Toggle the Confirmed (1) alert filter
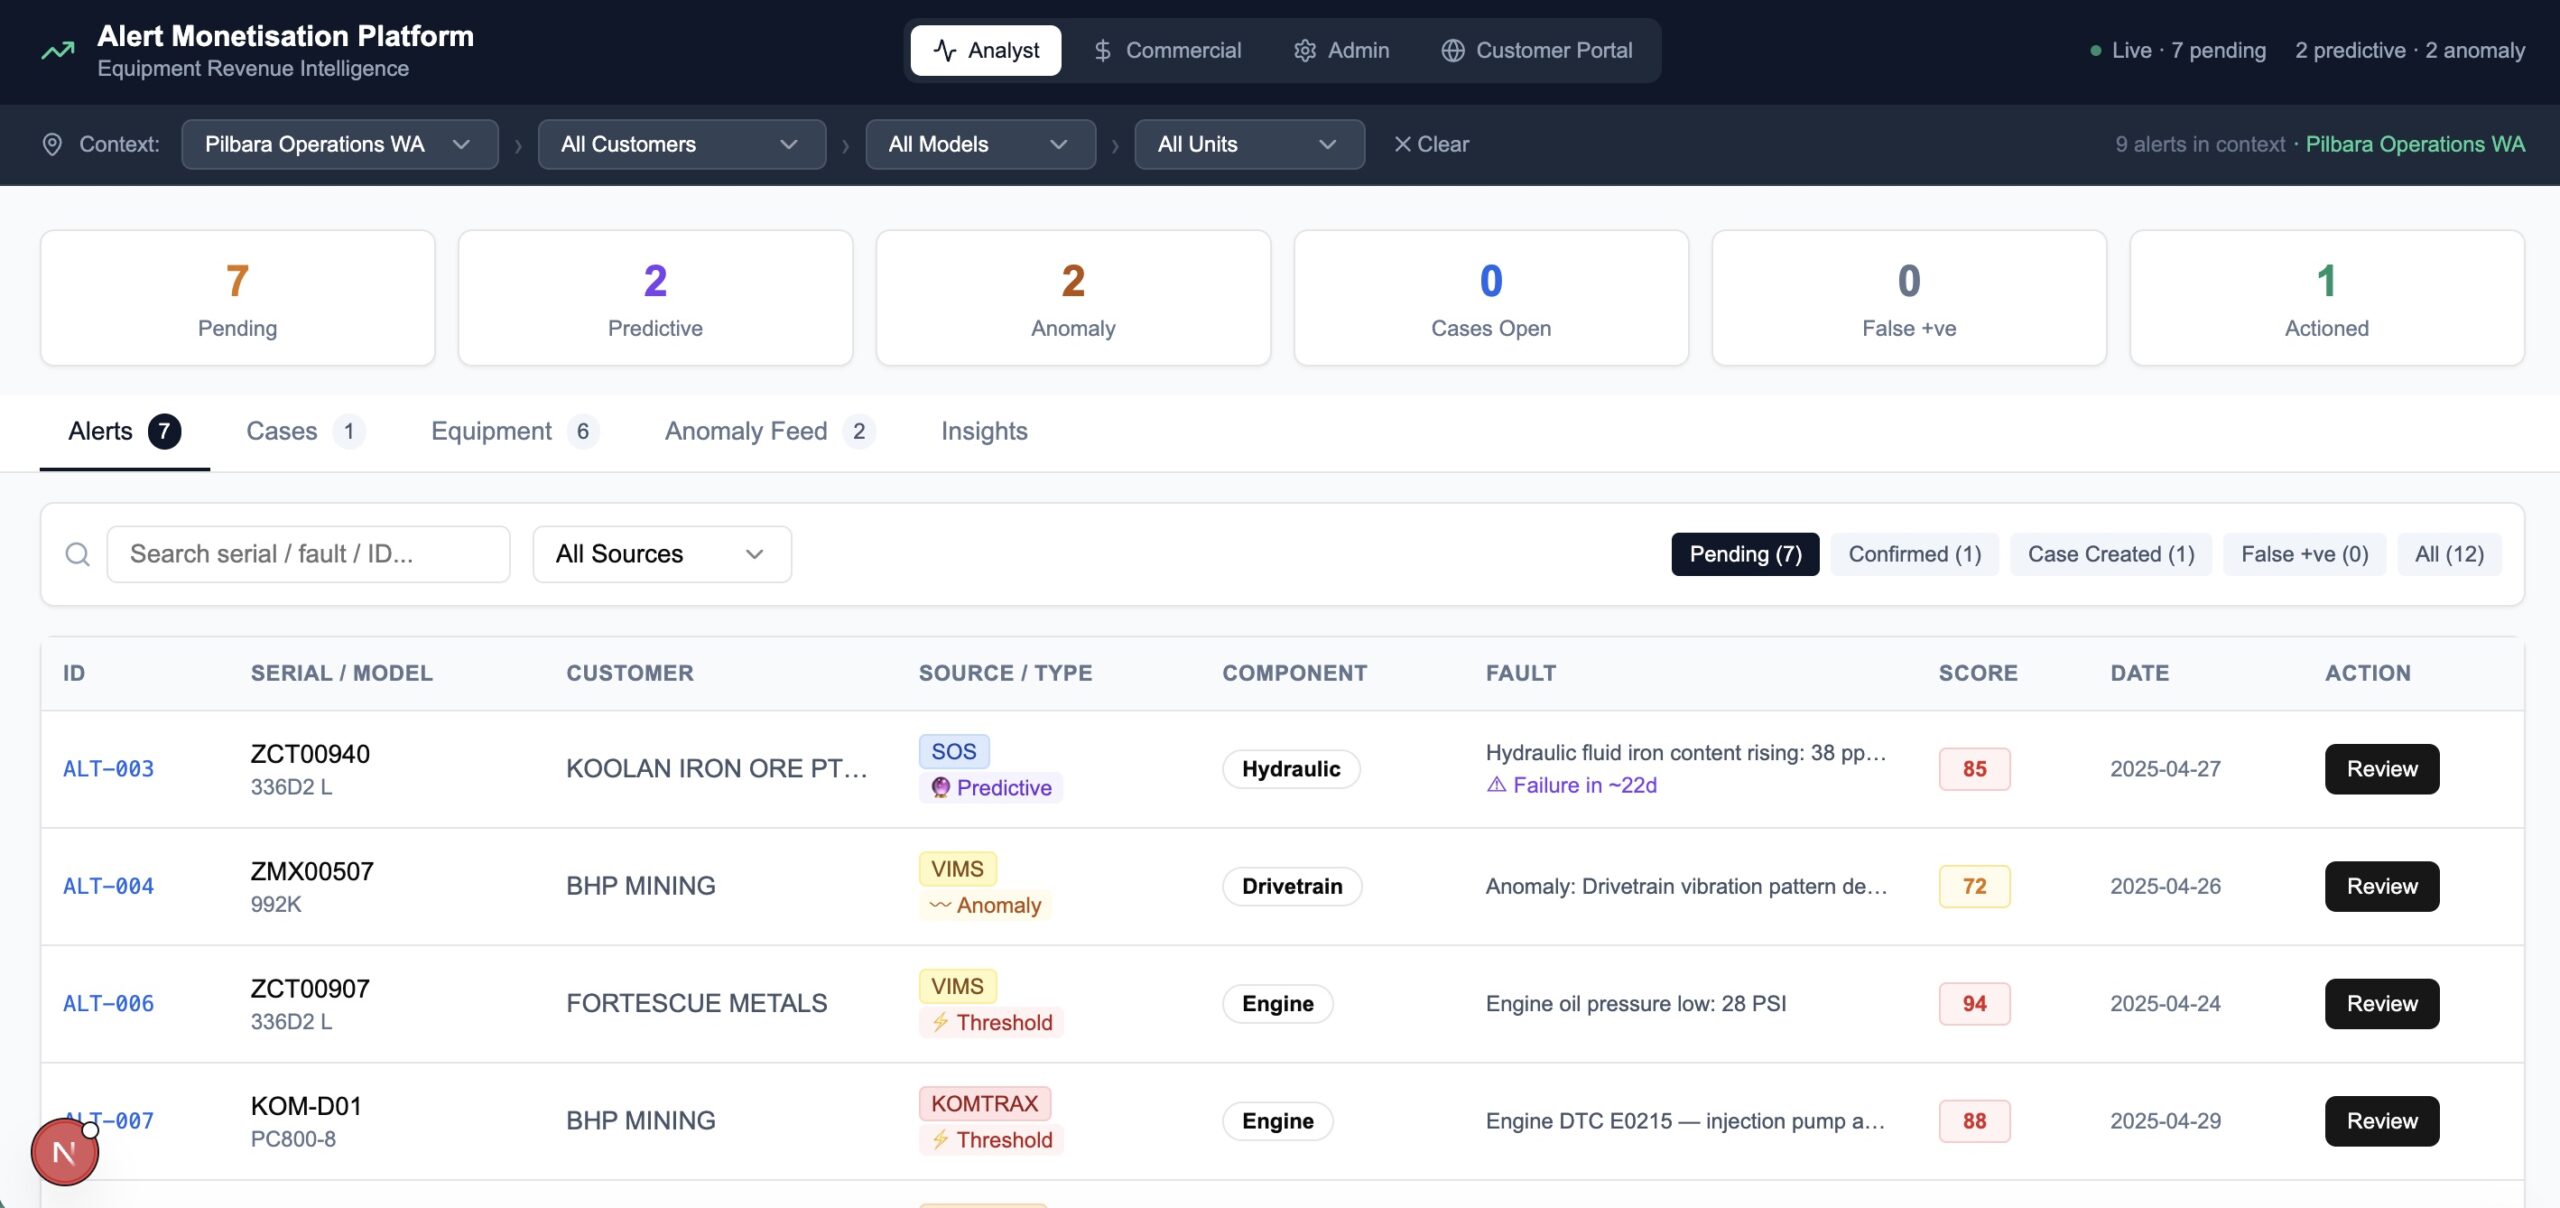This screenshot has width=2560, height=1208. [x=1913, y=553]
